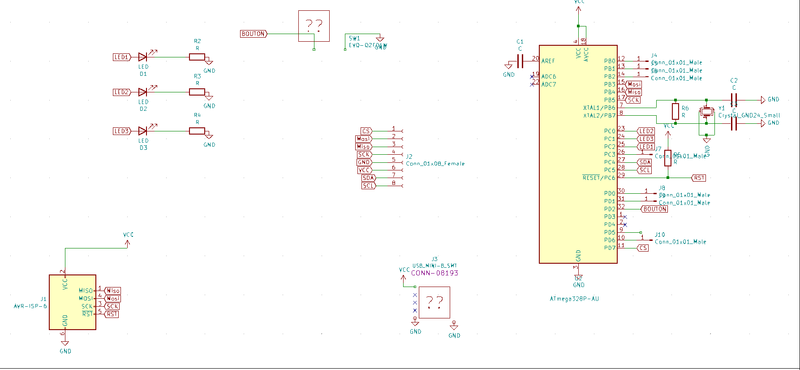800x370 pixels.
Task: Click the D3 LED diode symbol
Action: pyautogui.click(x=143, y=131)
